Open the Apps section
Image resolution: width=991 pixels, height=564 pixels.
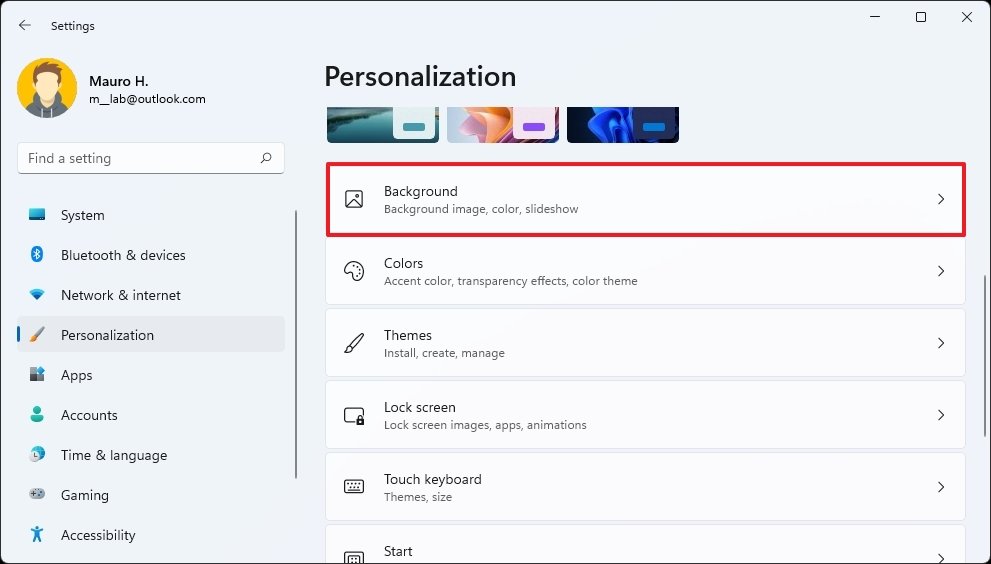tap(151, 374)
